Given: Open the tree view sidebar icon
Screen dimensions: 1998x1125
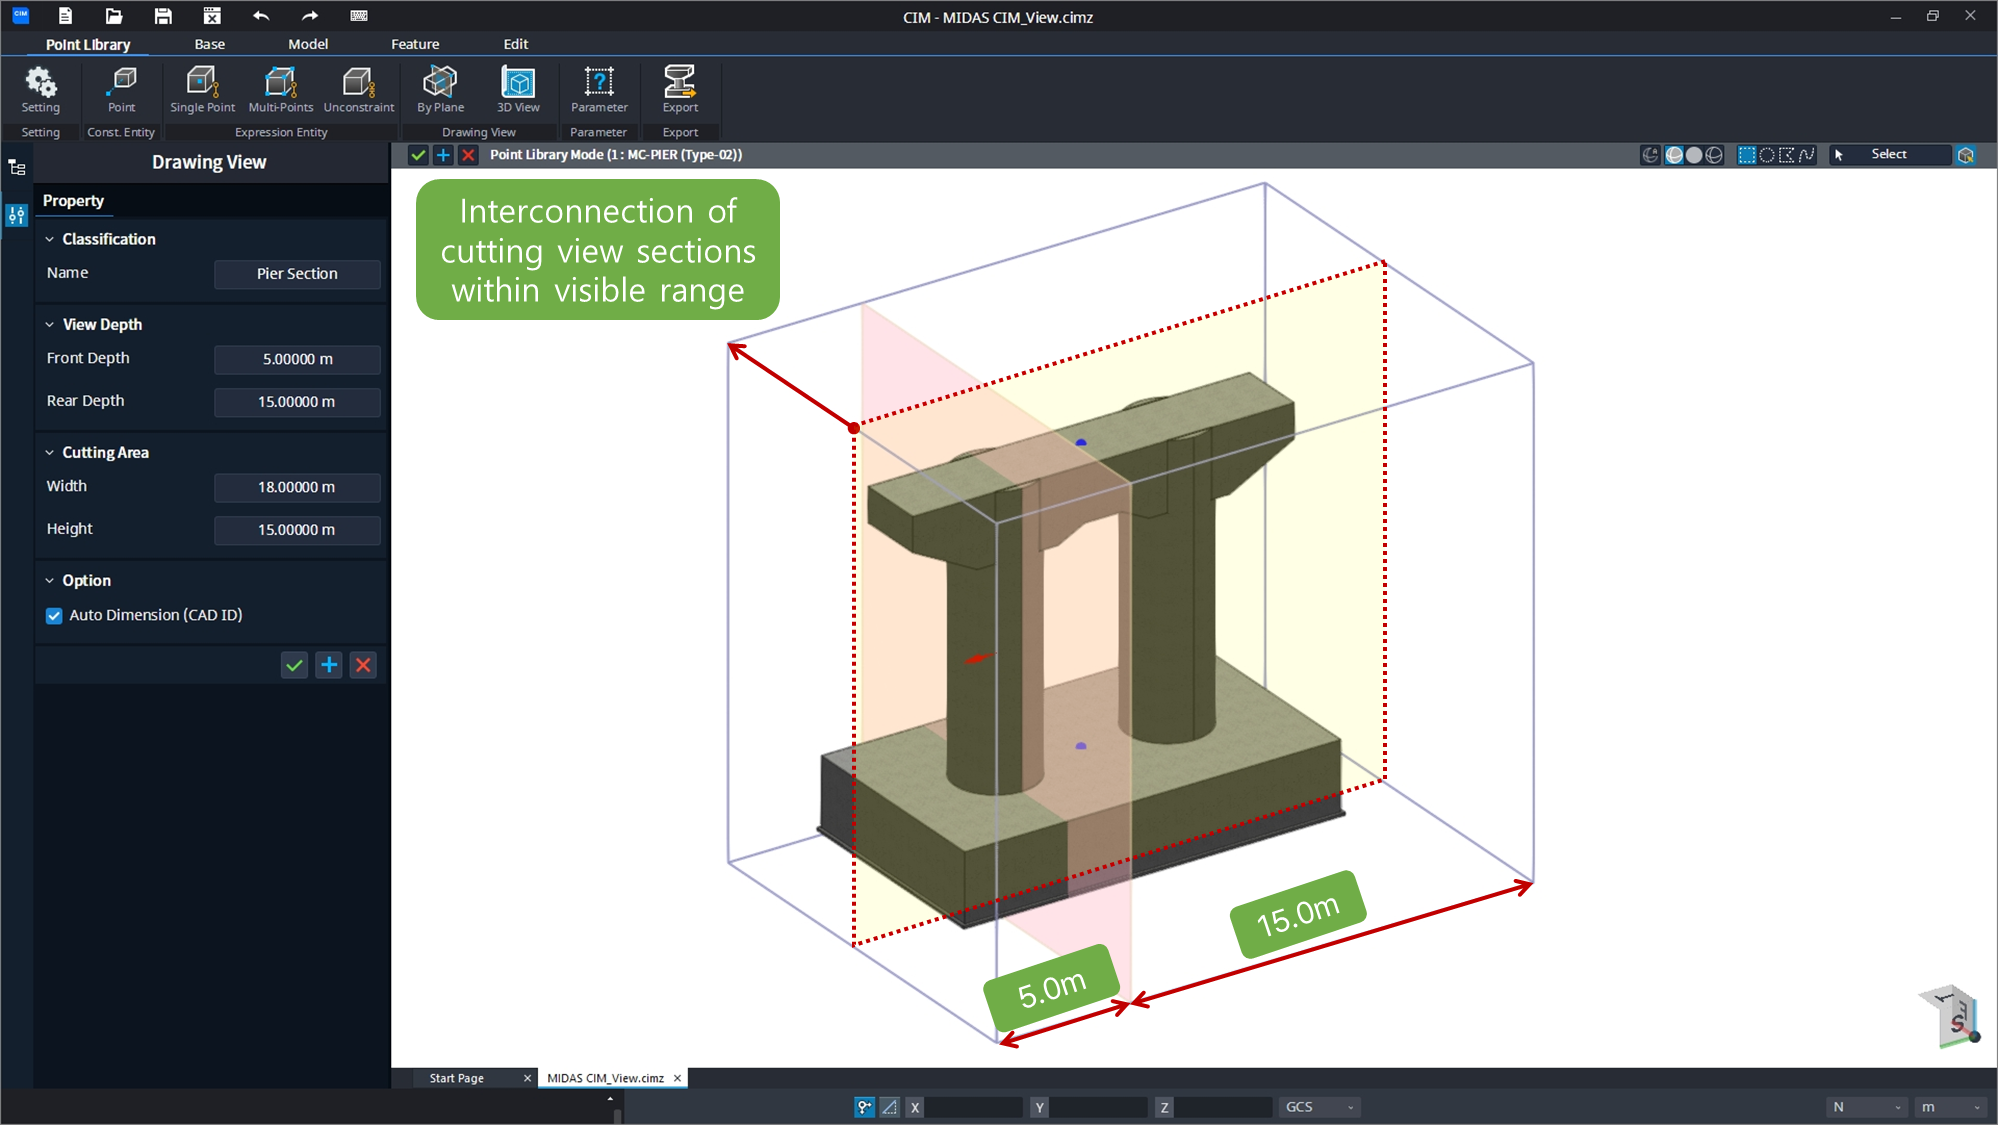Looking at the screenshot, I should coord(17,168).
